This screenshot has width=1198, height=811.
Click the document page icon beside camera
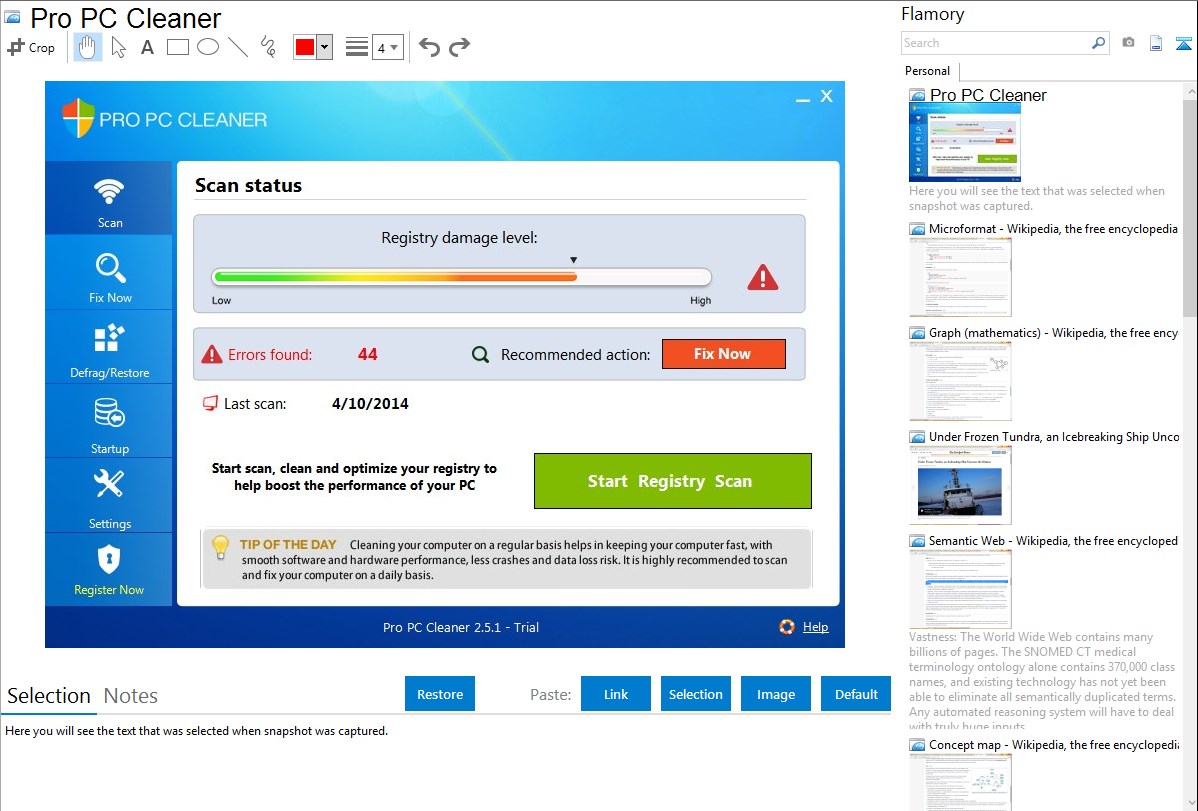pyautogui.click(x=1156, y=43)
